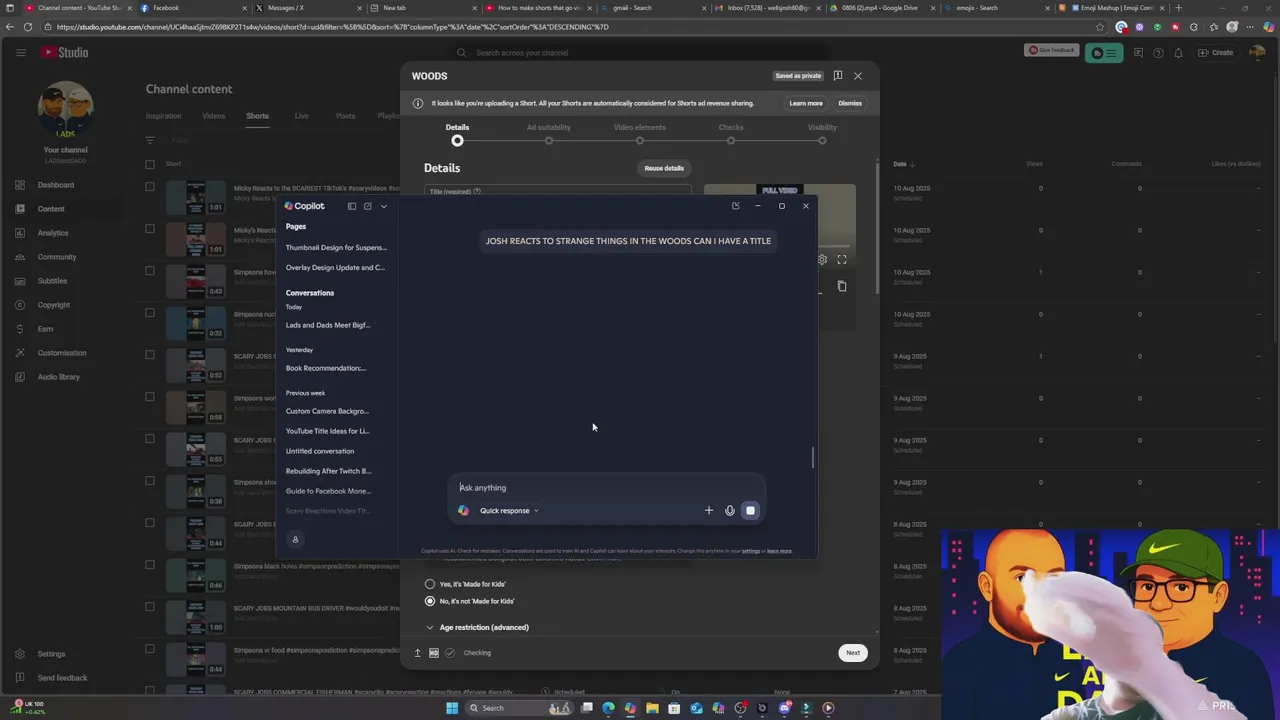Viewport: 1280px width, 720px height.
Task: Pop out the Copilot window icon
Action: click(735, 206)
